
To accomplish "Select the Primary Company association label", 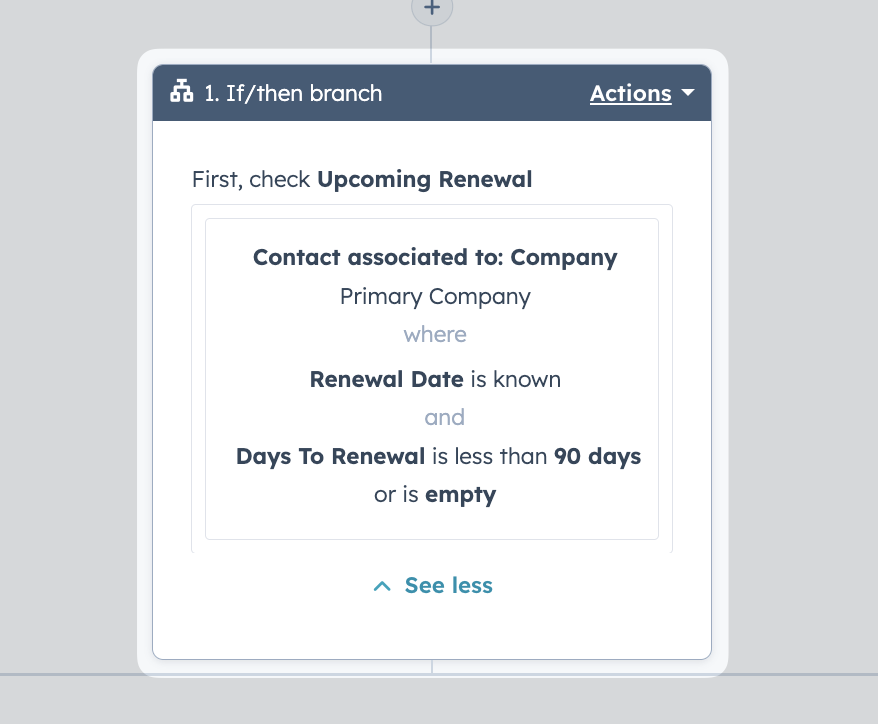I will coord(435,297).
